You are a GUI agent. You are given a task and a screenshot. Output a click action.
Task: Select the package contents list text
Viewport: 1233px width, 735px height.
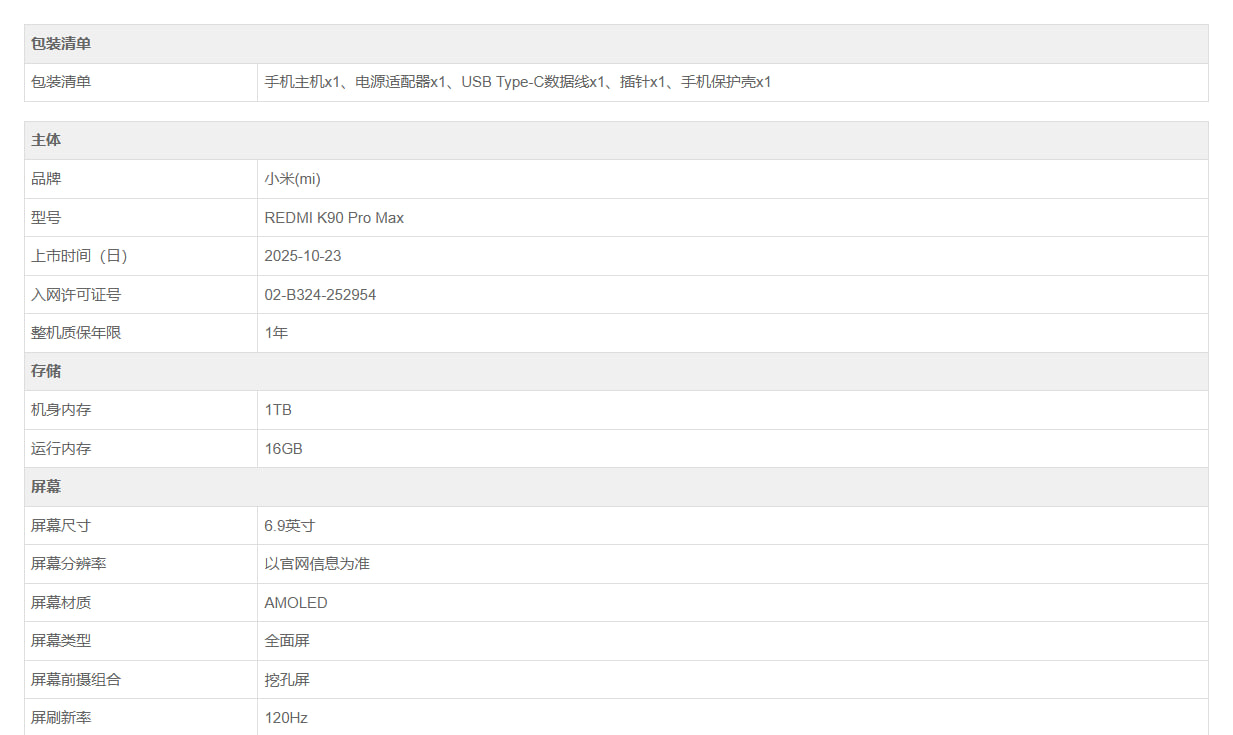click(517, 82)
